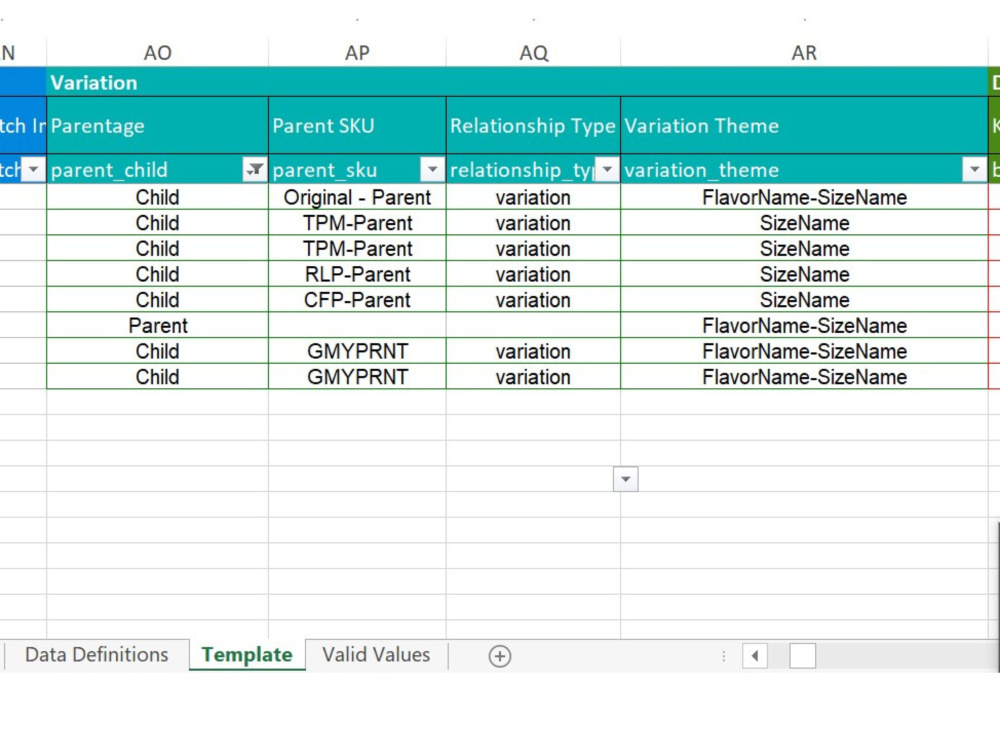Open parent_sku filter dropdown
The height and width of the screenshot is (750, 1000).
(432, 170)
